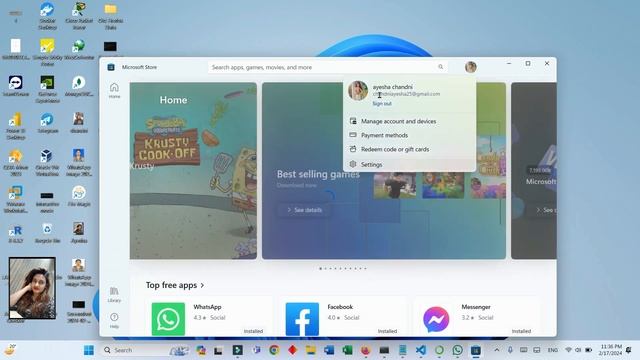Click the Payment methods card icon
Screen dimensions: 640x360
coord(353,135)
